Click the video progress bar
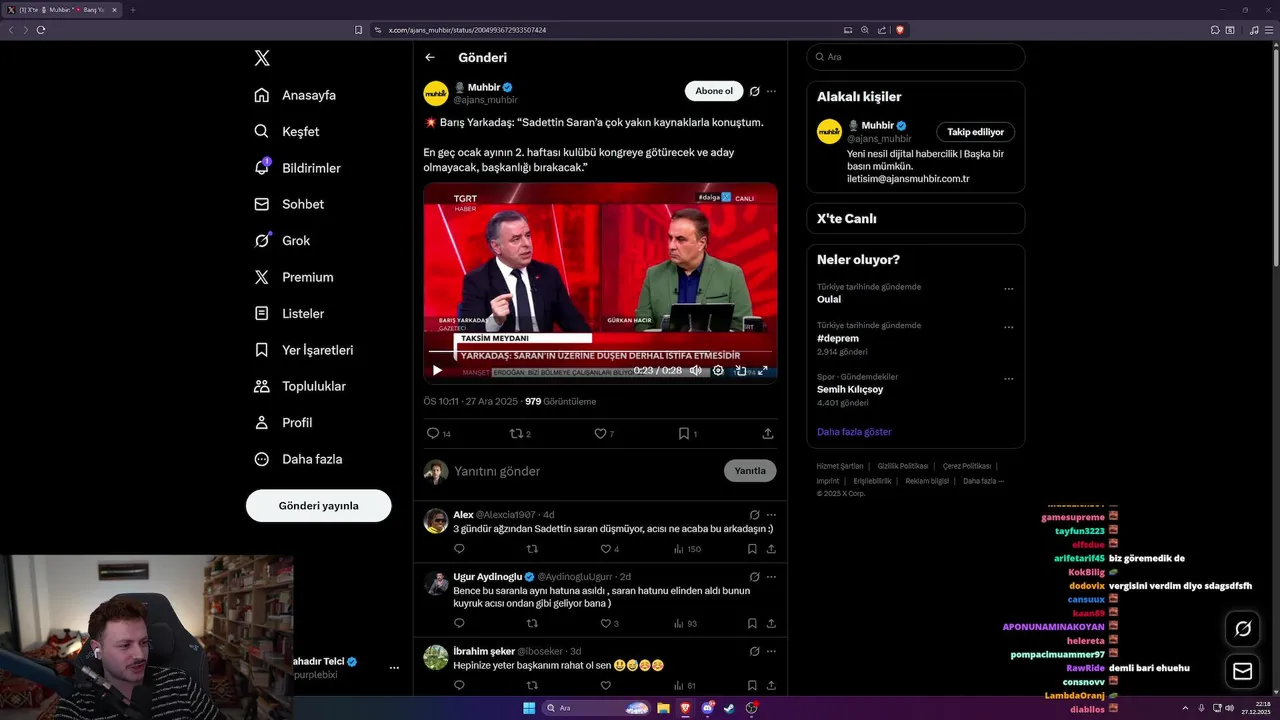The width and height of the screenshot is (1280, 720). pos(600,352)
